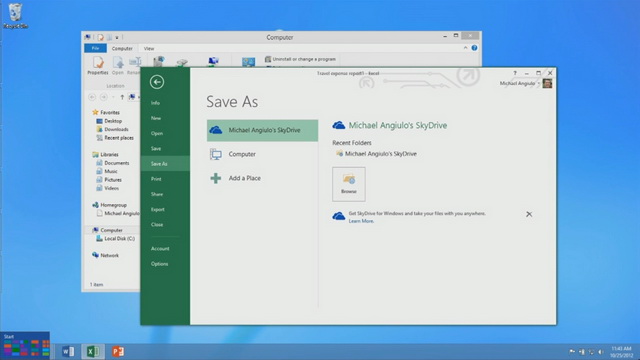This screenshot has height=360, width=640.
Task: Select Open in the Excel backstage menu
Action: tap(157, 133)
